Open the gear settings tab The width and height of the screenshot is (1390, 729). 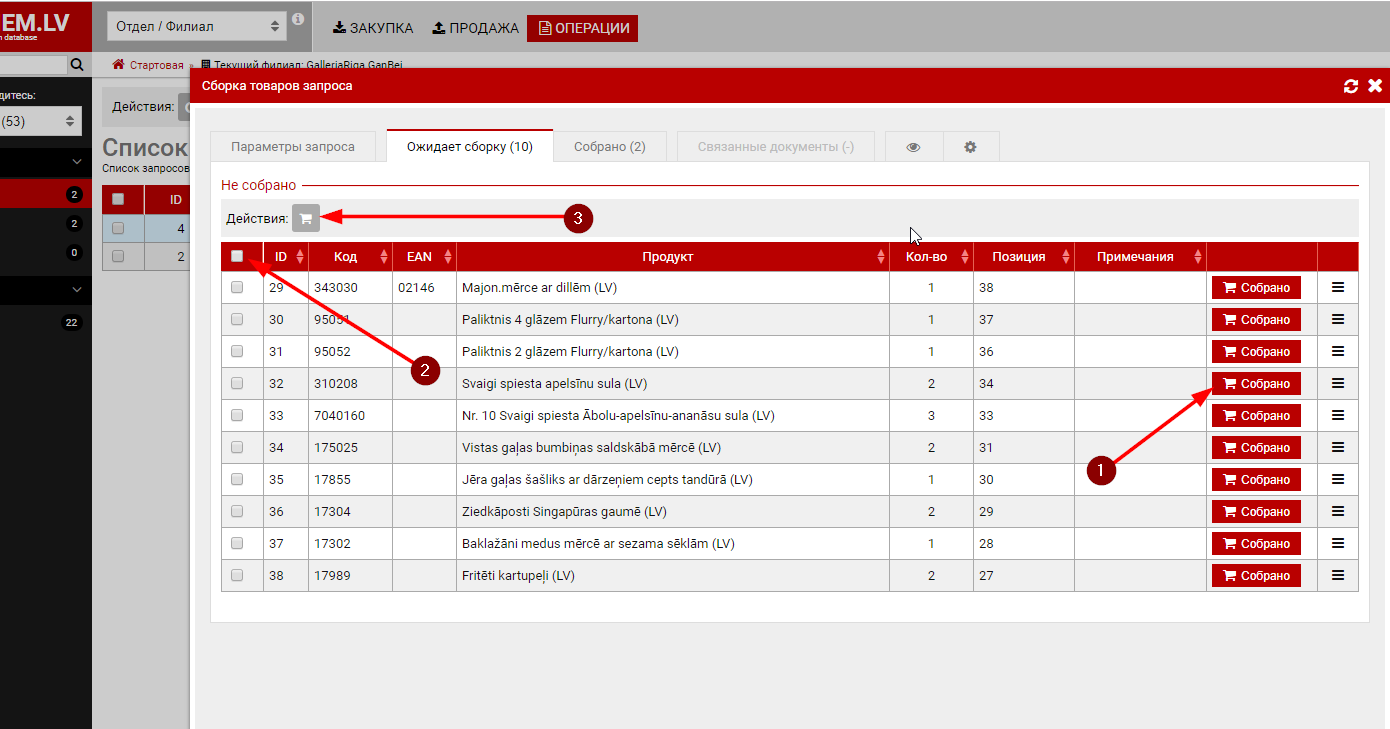point(970,147)
